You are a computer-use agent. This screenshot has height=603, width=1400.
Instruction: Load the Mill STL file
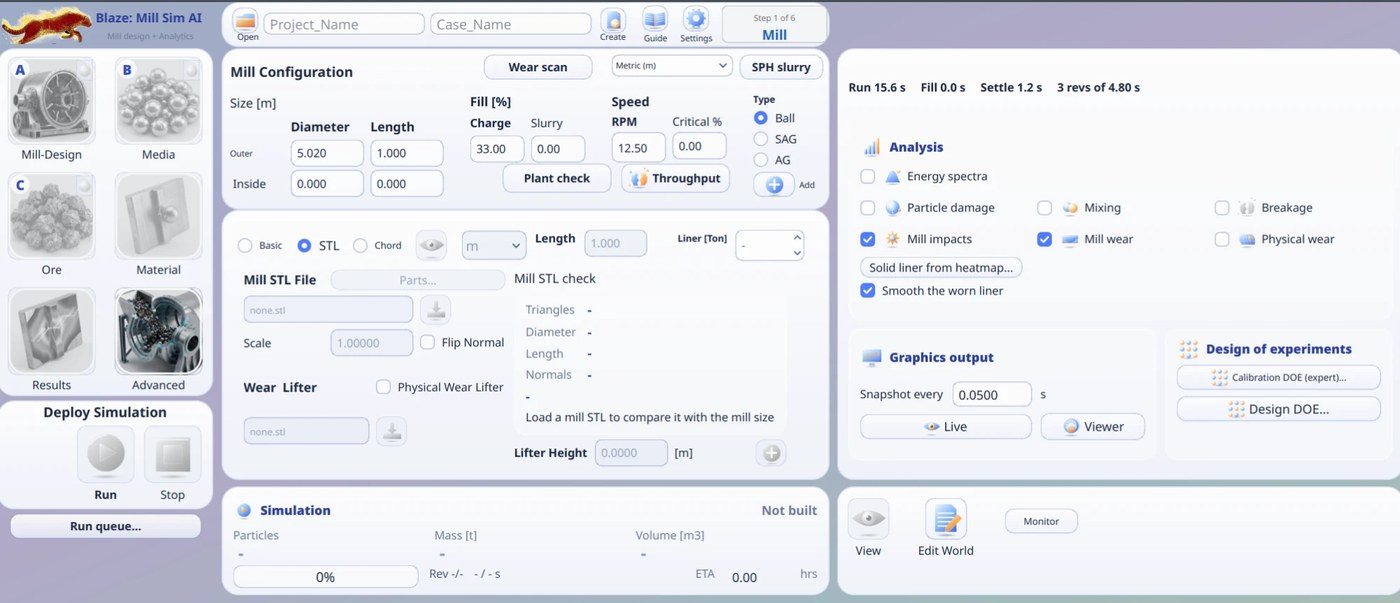coord(436,310)
